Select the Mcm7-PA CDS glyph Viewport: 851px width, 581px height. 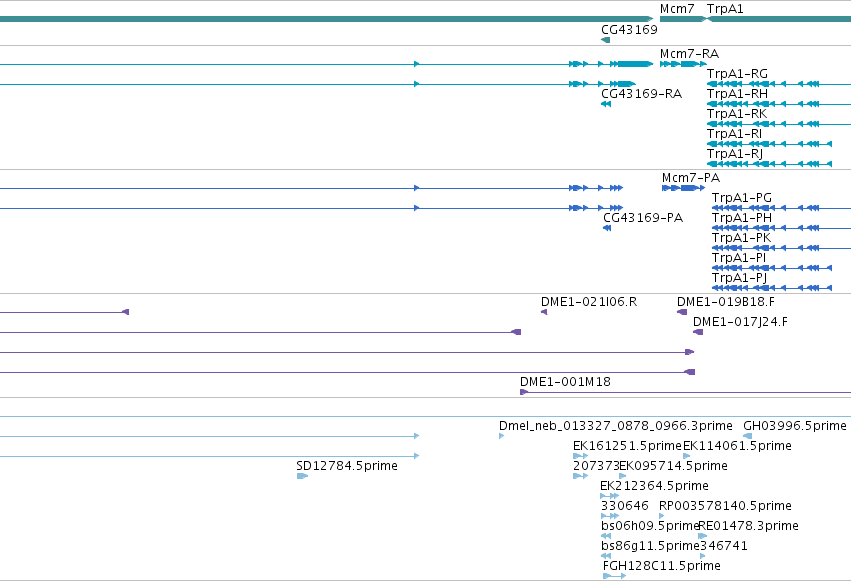tap(683, 188)
